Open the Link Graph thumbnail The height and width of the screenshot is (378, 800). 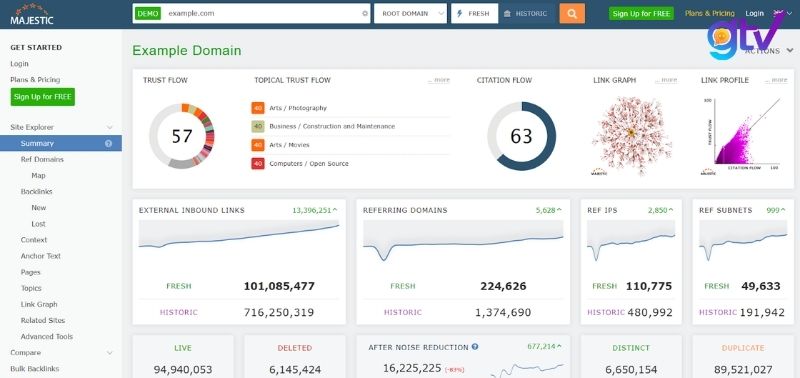tap(631, 135)
